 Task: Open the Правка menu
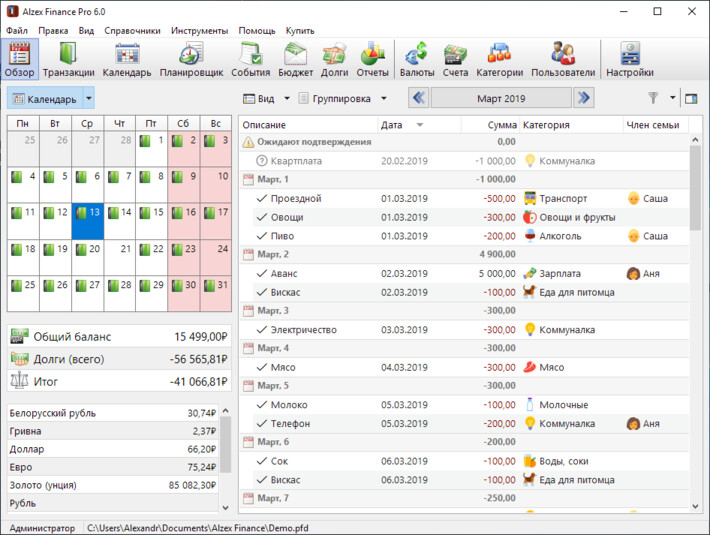pyautogui.click(x=53, y=31)
